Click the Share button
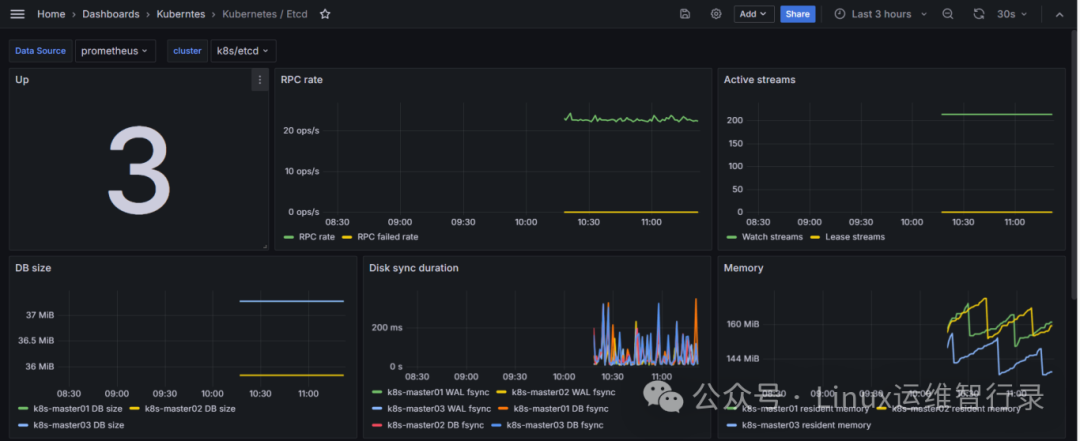This screenshot has width=1080, height=441. click(798, 14)
